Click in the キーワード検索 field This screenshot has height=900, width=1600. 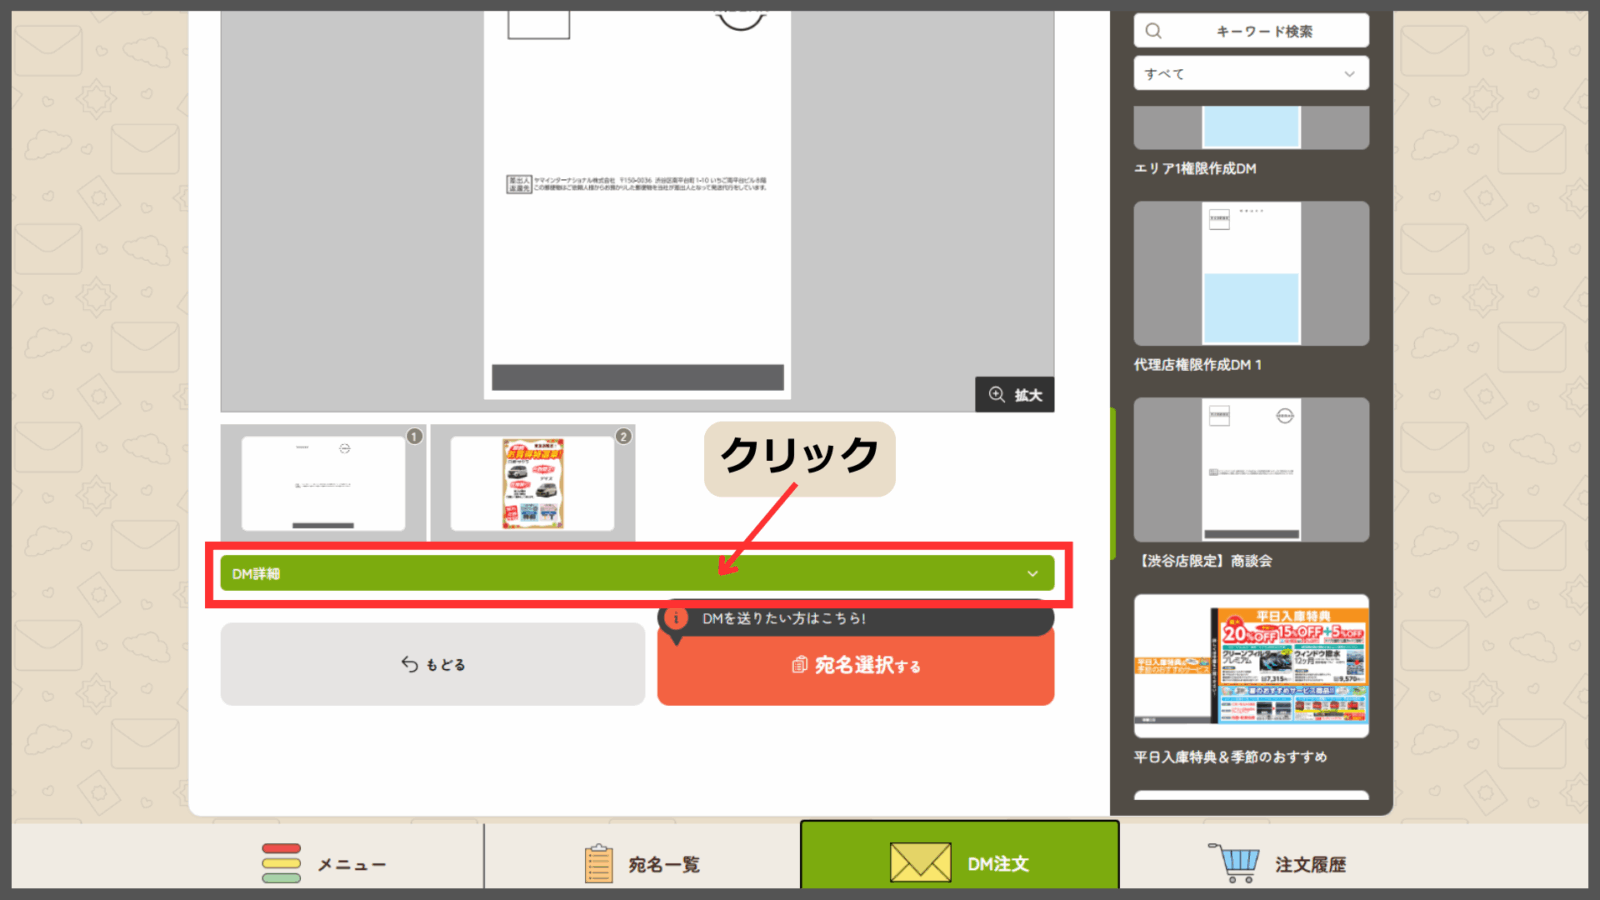1264,31
